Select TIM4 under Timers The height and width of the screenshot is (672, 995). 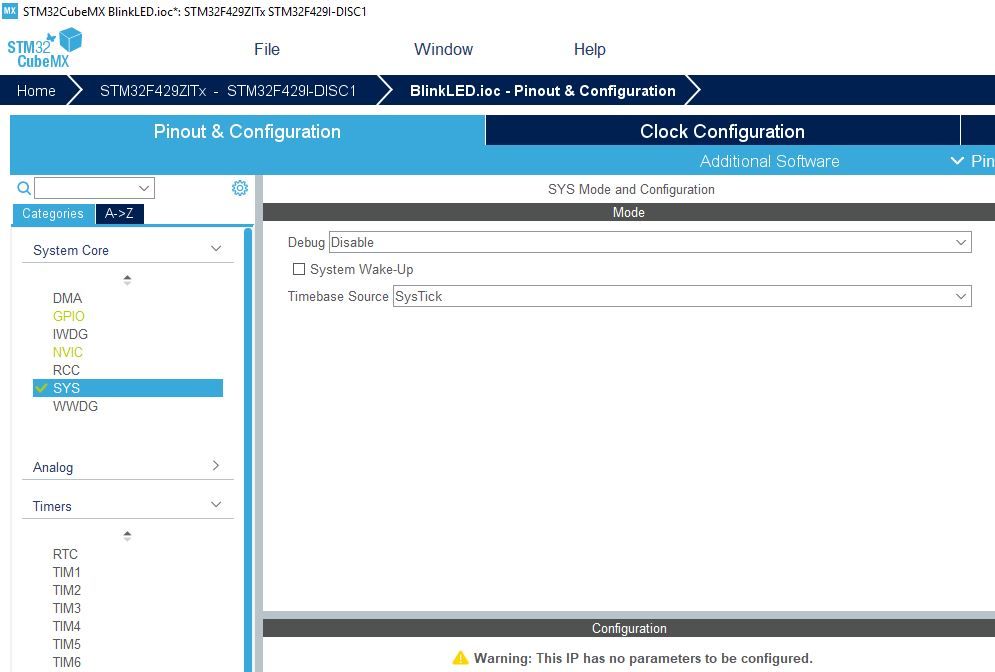pos(67,626)
